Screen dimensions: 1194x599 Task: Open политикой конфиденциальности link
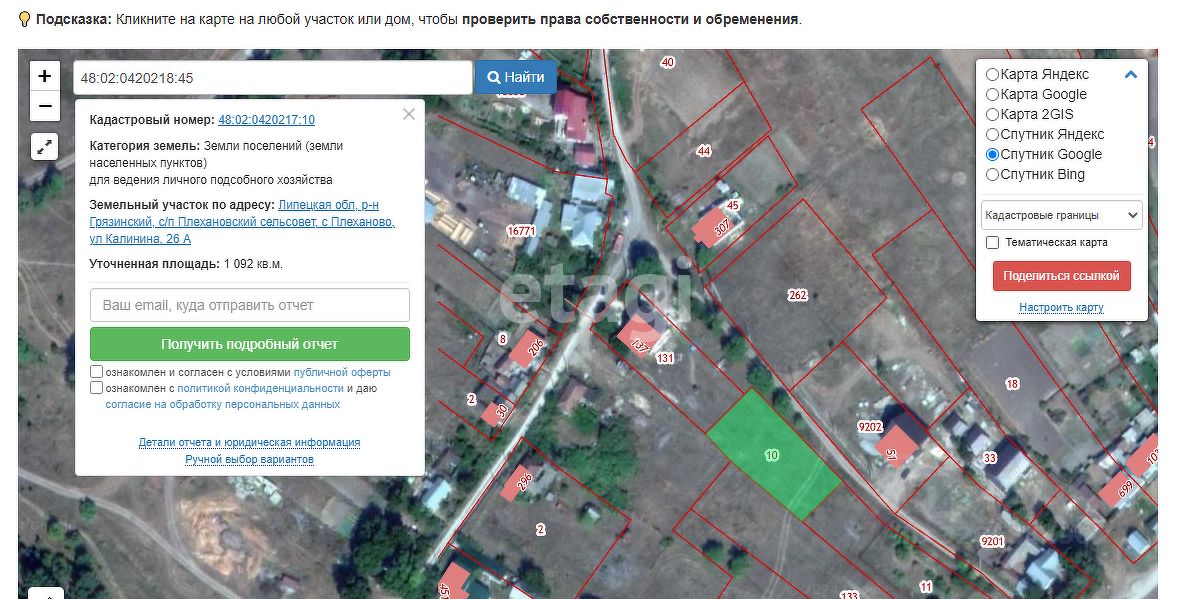(260, 389)
